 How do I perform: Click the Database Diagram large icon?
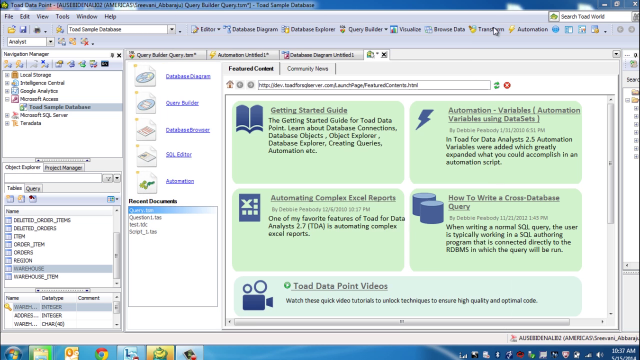[145, 76]
